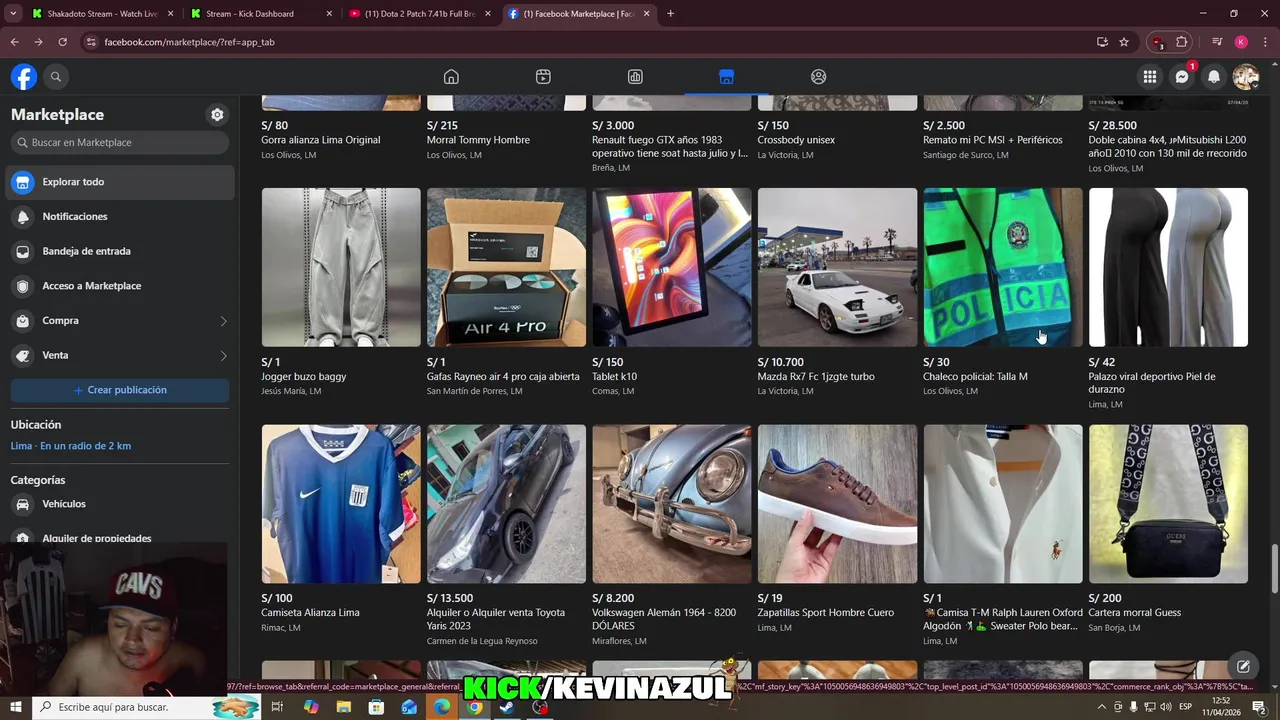The height and width of the screenshot is (720, 1280).
Task: Open Acceso a Marketplace item
Action: point(120,286)
